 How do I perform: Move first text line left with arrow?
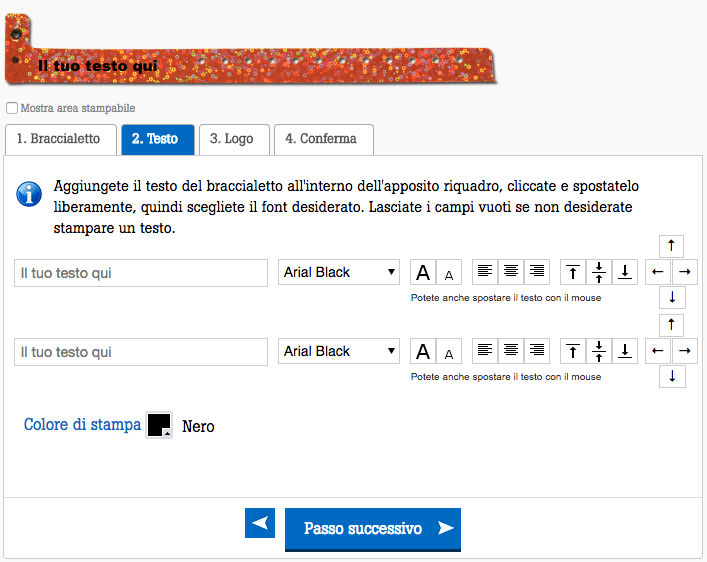pyautogui.click(x=658, y=272)
